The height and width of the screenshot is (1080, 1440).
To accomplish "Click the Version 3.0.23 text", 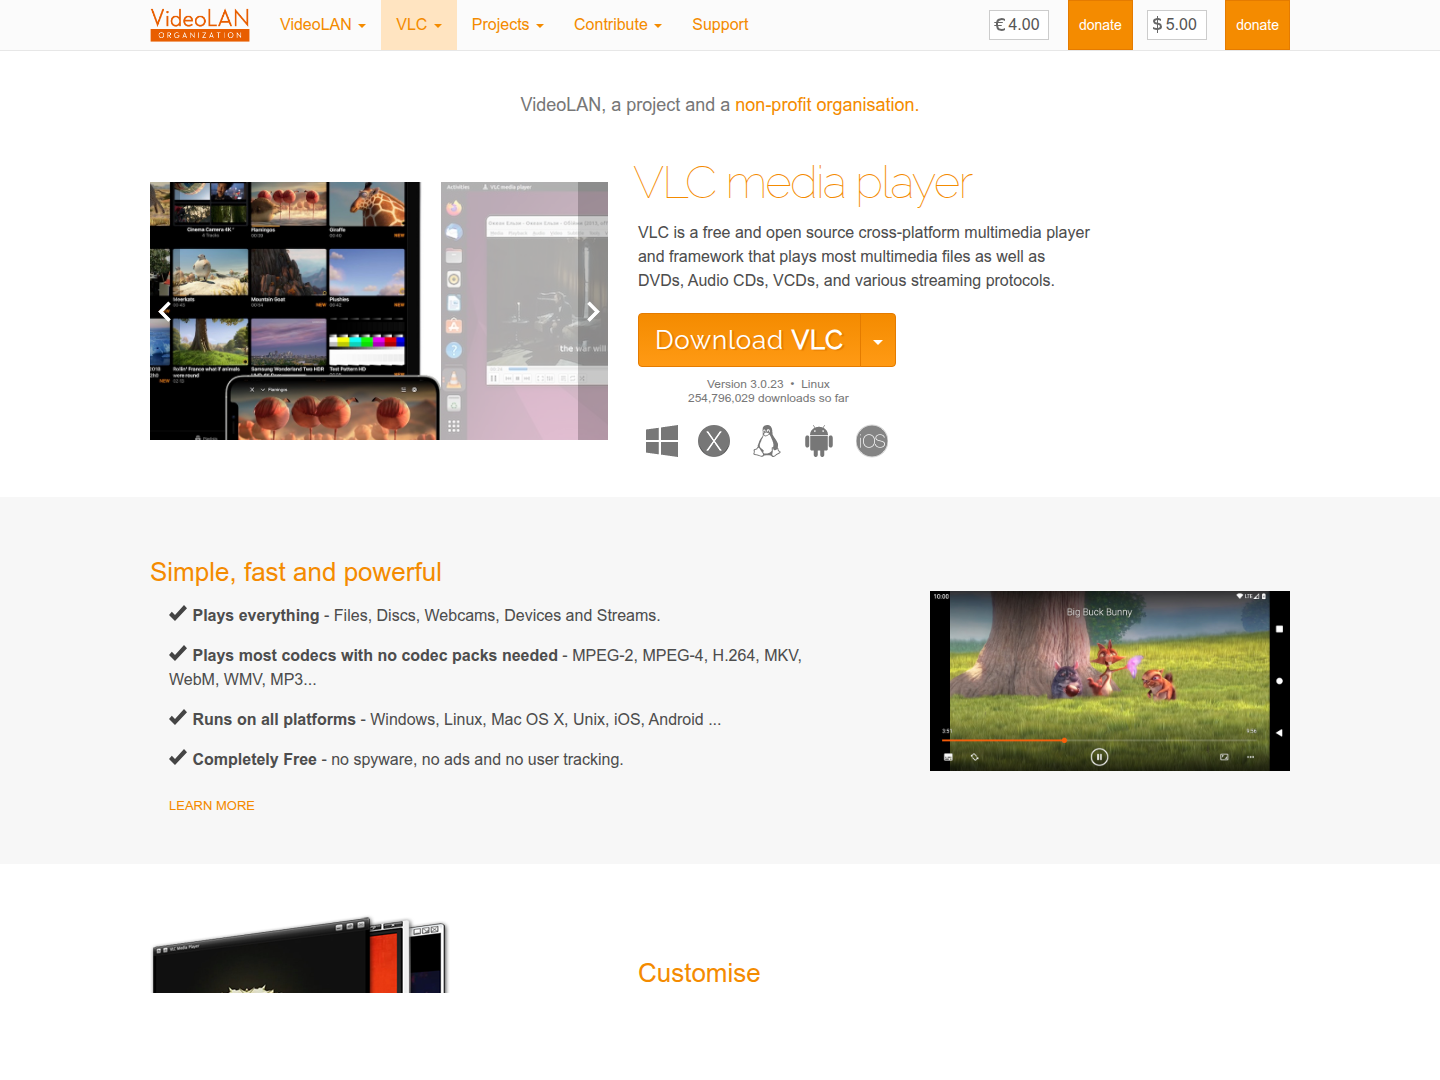I will 745,384.
